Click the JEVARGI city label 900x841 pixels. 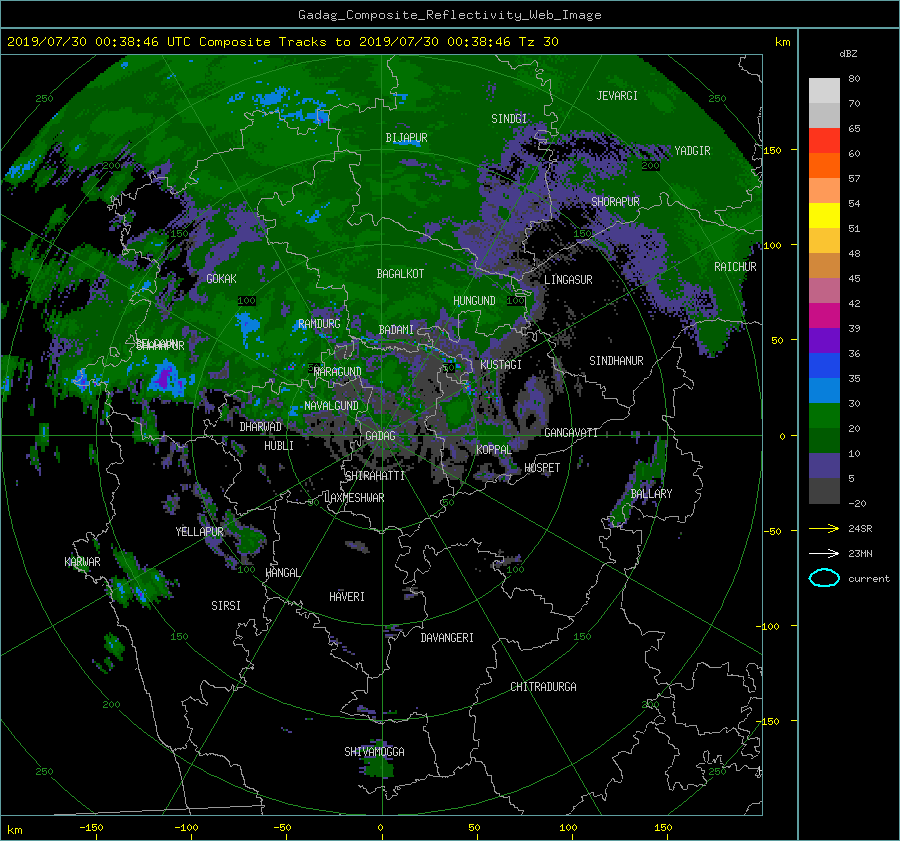point(617,96)
